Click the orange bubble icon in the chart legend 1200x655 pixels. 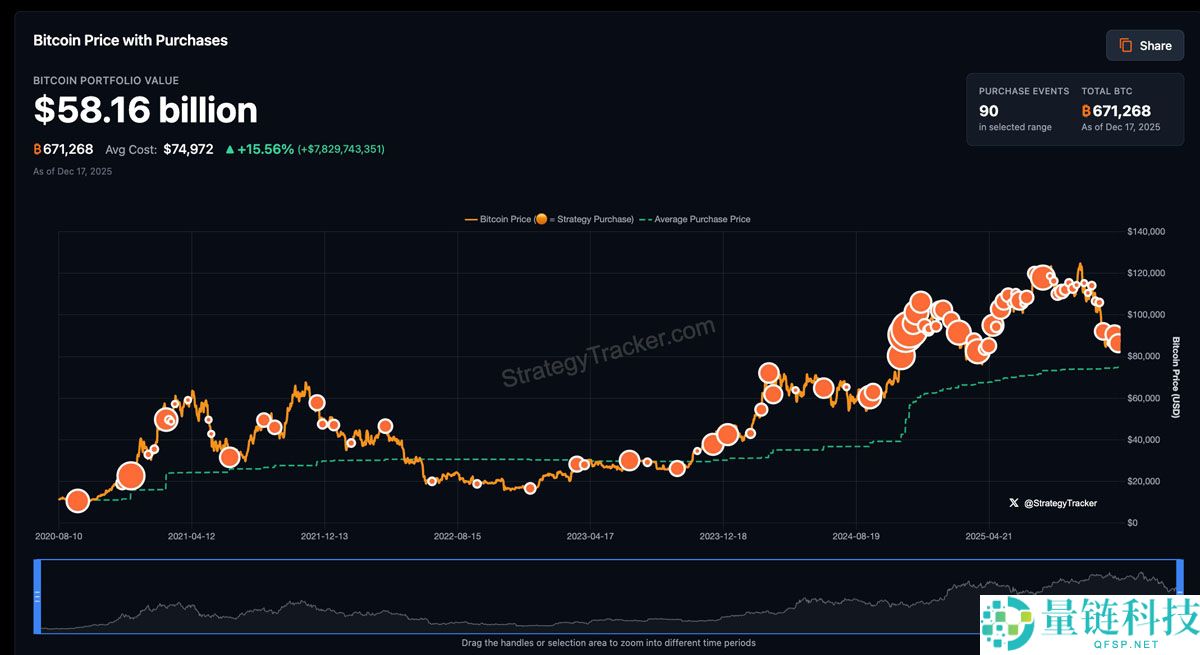tap(541, 218)
